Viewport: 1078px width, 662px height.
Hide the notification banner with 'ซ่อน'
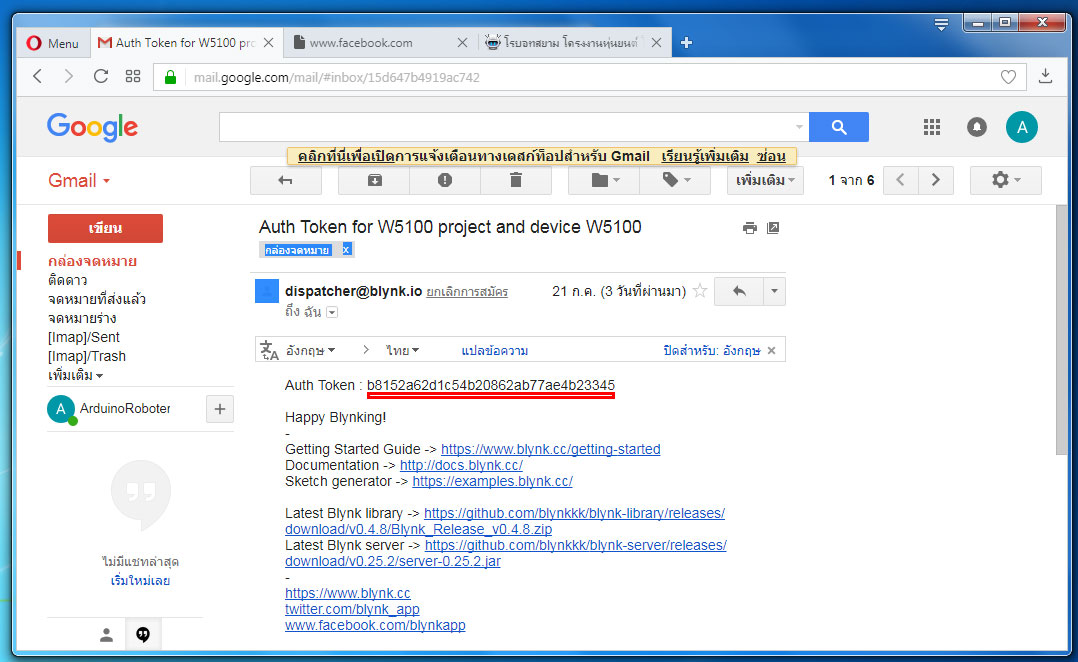[x=771, y=156]
